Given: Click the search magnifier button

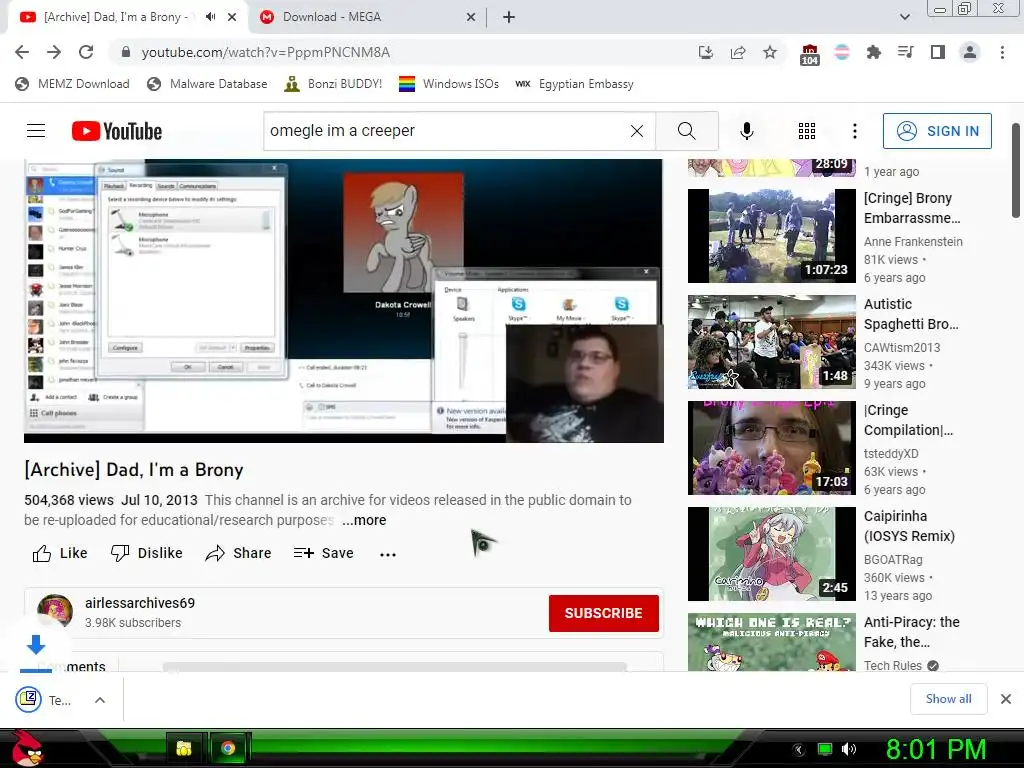Looking at the screenshot, I should [x=686, y=131].
